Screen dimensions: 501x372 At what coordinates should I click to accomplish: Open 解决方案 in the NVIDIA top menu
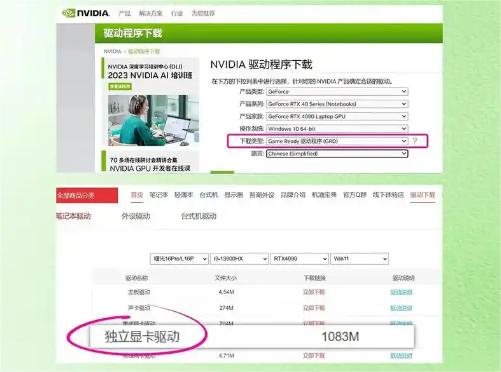[x=150, y=13]
